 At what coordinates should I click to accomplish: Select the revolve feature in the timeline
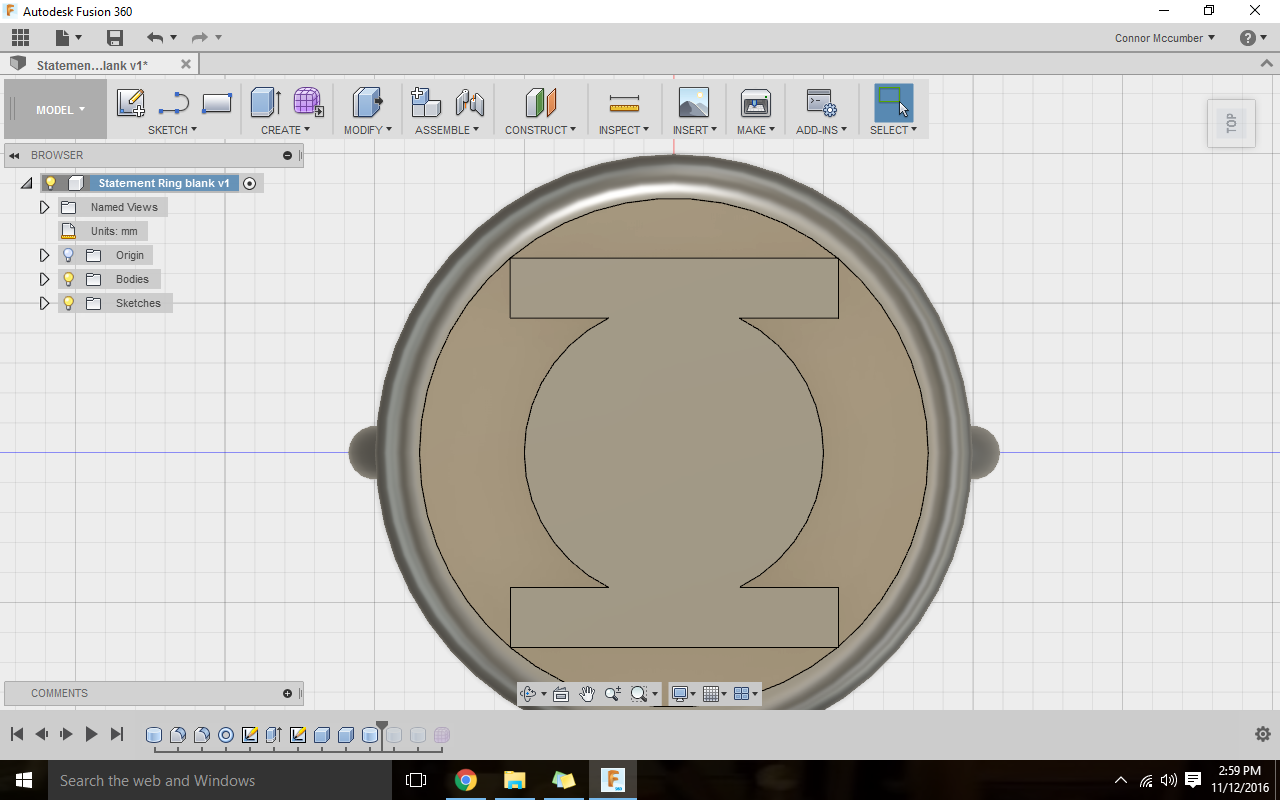(x=226, y=735)
